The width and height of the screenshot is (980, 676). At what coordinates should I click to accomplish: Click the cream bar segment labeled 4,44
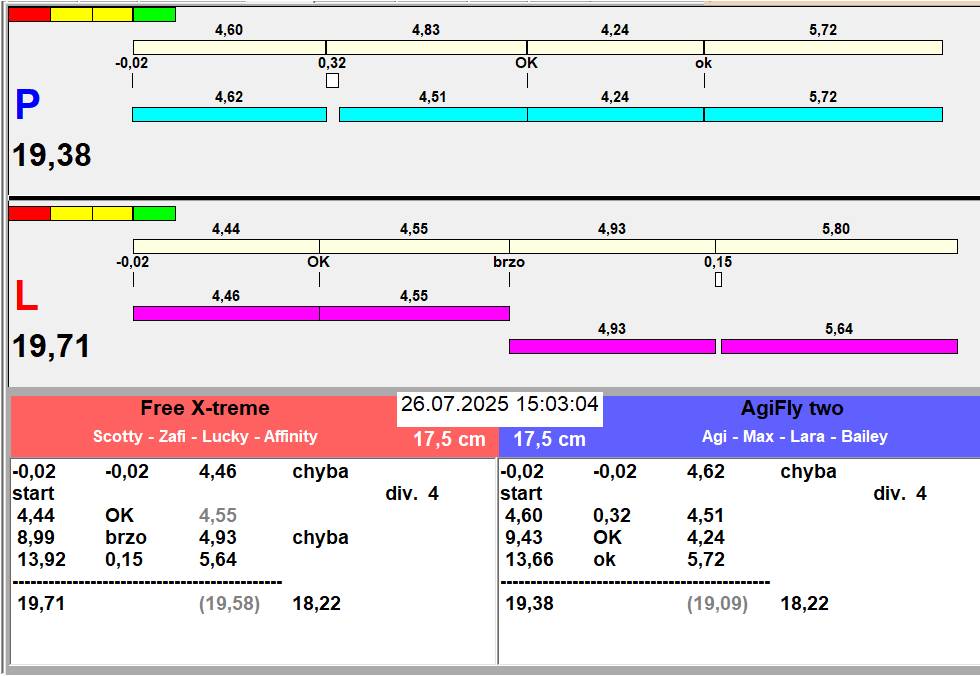click(x=226, y=246)
